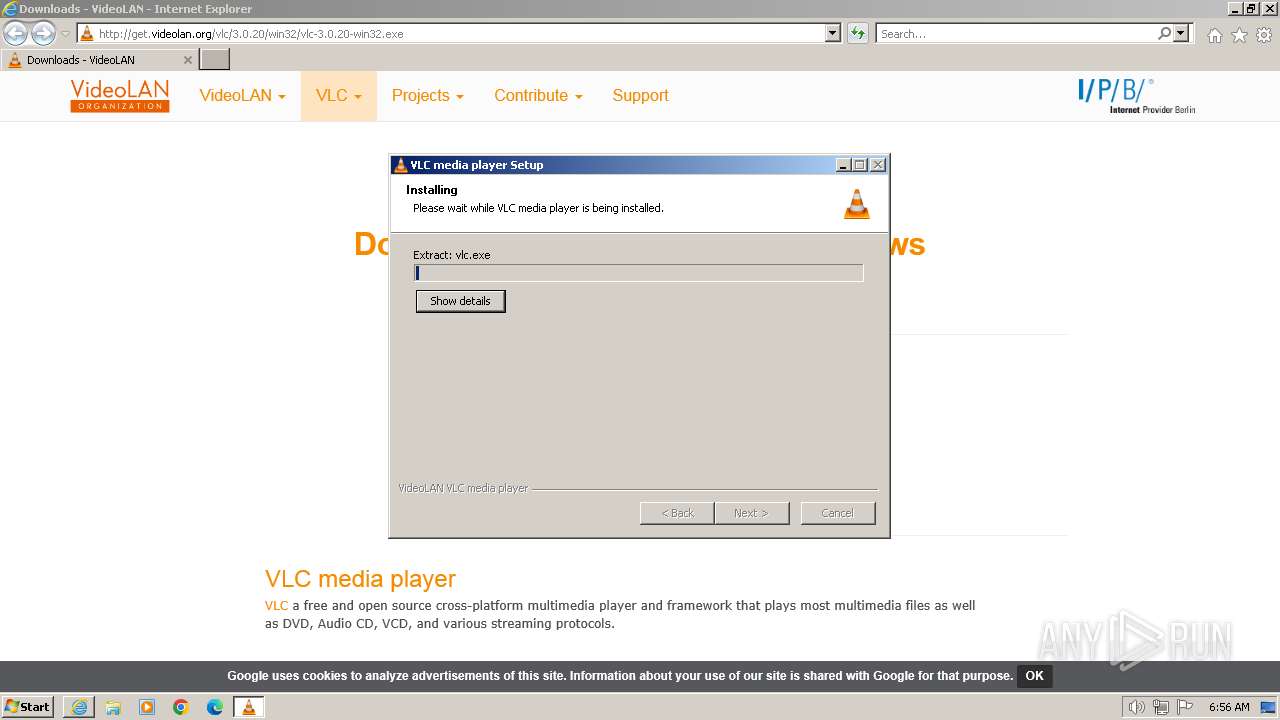Viewport: 1280px width, 720px height.
Task: Open File Explorer folder taskbar icon
Action: [x=113, y=707]
